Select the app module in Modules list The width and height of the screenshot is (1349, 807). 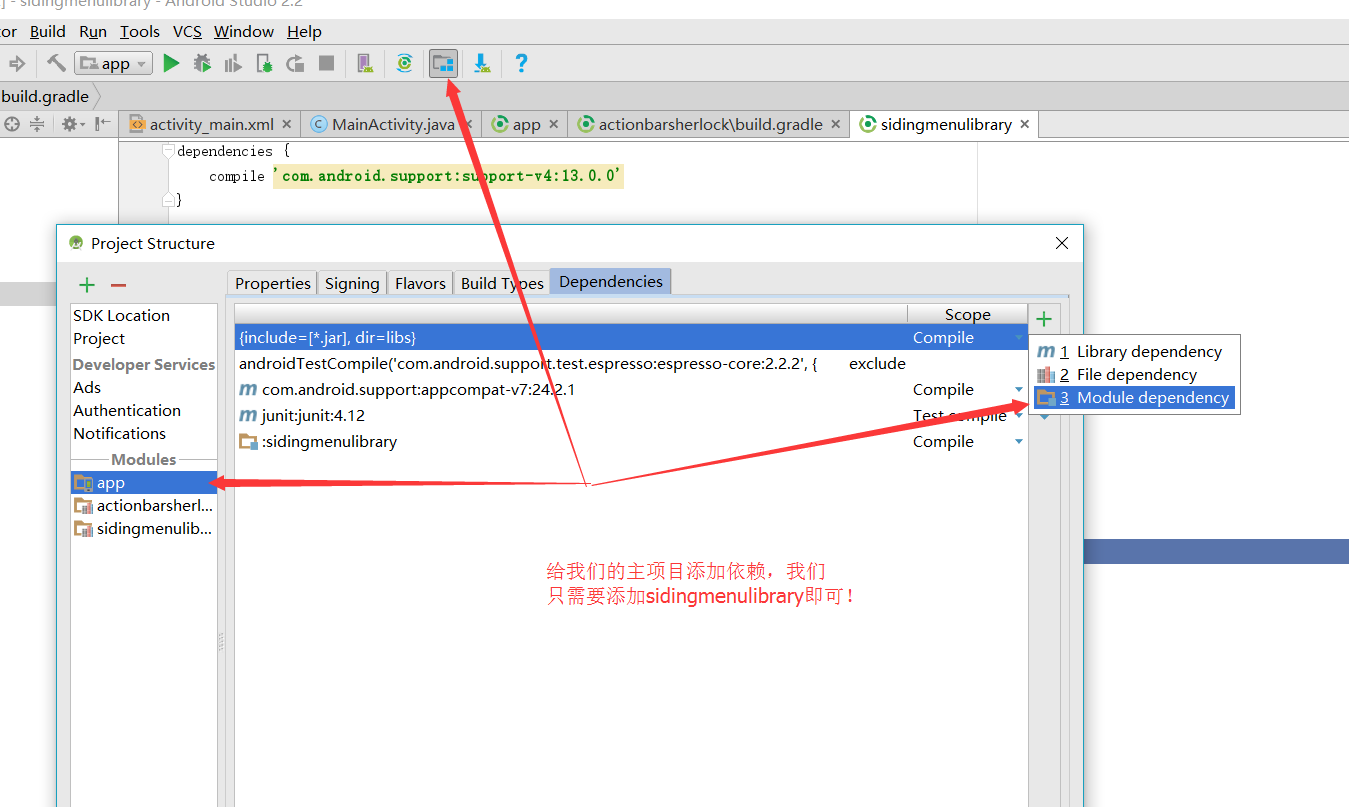click(144, 483)
